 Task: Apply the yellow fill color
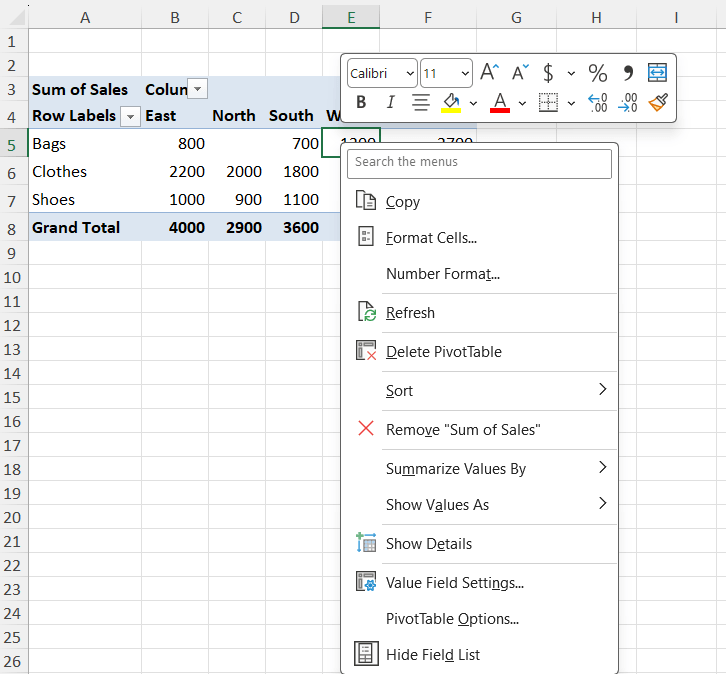click(451, 102)
